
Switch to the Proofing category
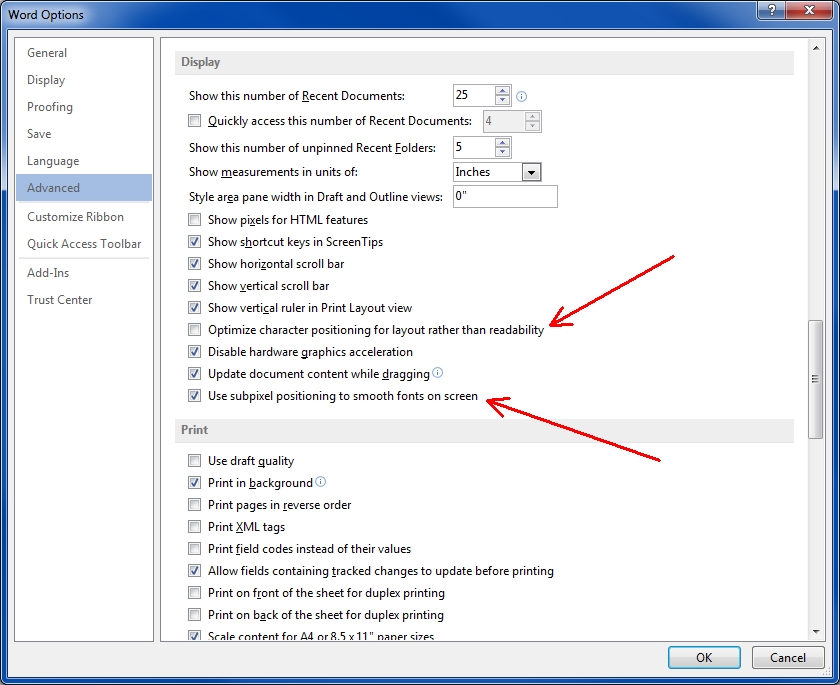[50, 106]
